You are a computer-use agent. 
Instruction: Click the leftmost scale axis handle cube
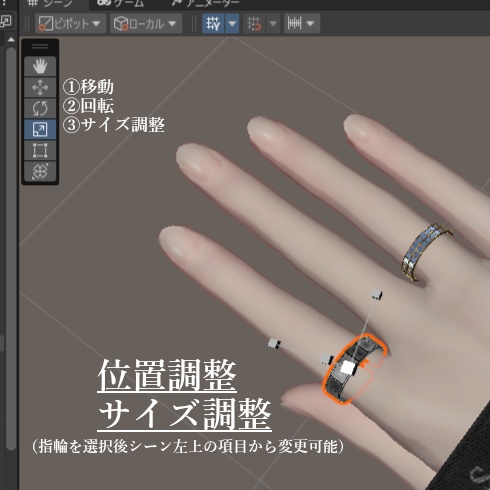pos(274,343)
